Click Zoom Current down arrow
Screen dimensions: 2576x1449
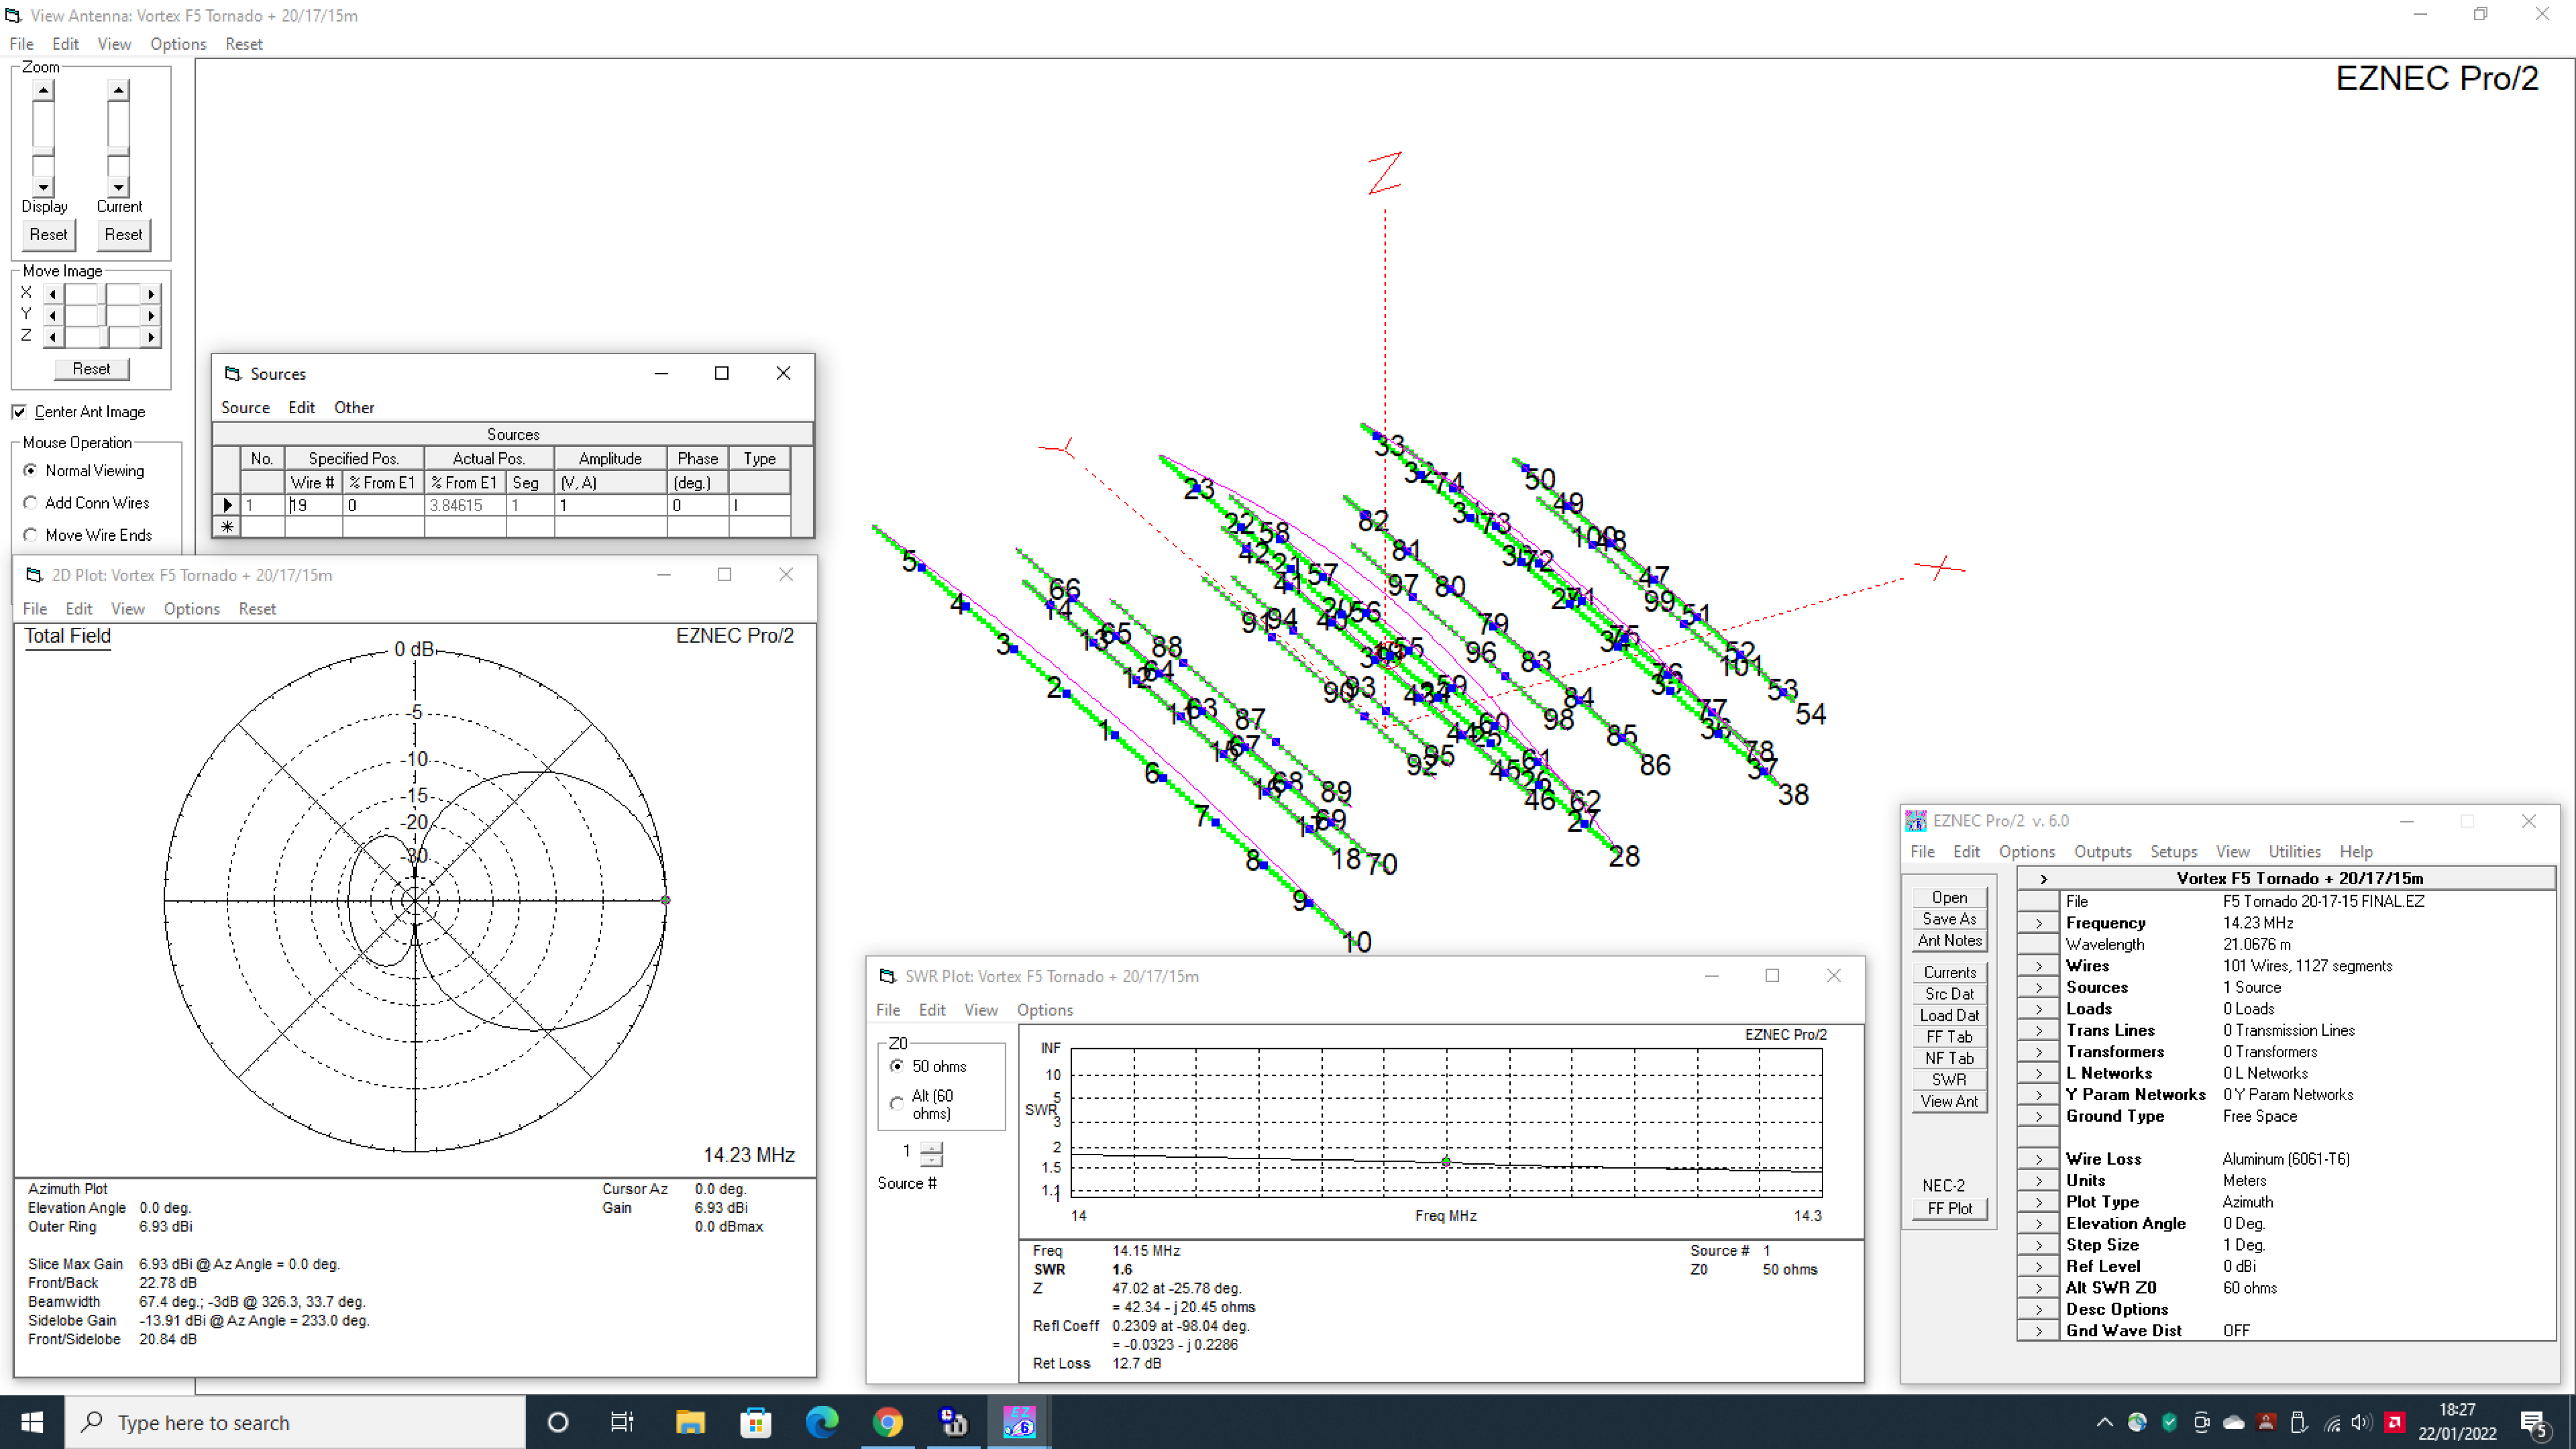pyautogui.click(x=119, y=187)
